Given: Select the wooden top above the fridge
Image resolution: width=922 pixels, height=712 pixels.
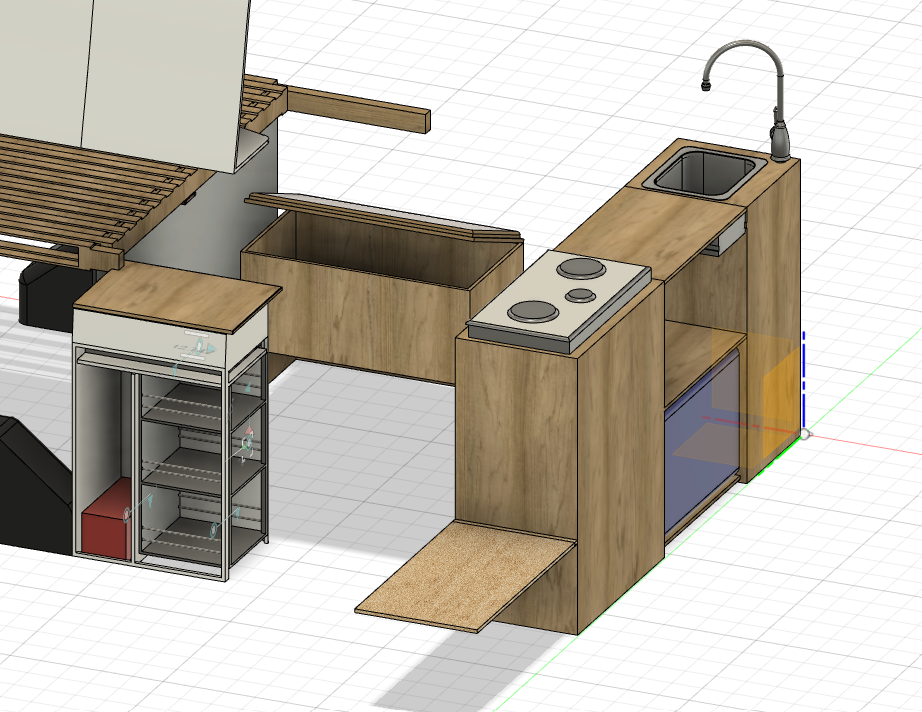Looking at the screenshot, I should pos(178,297).
